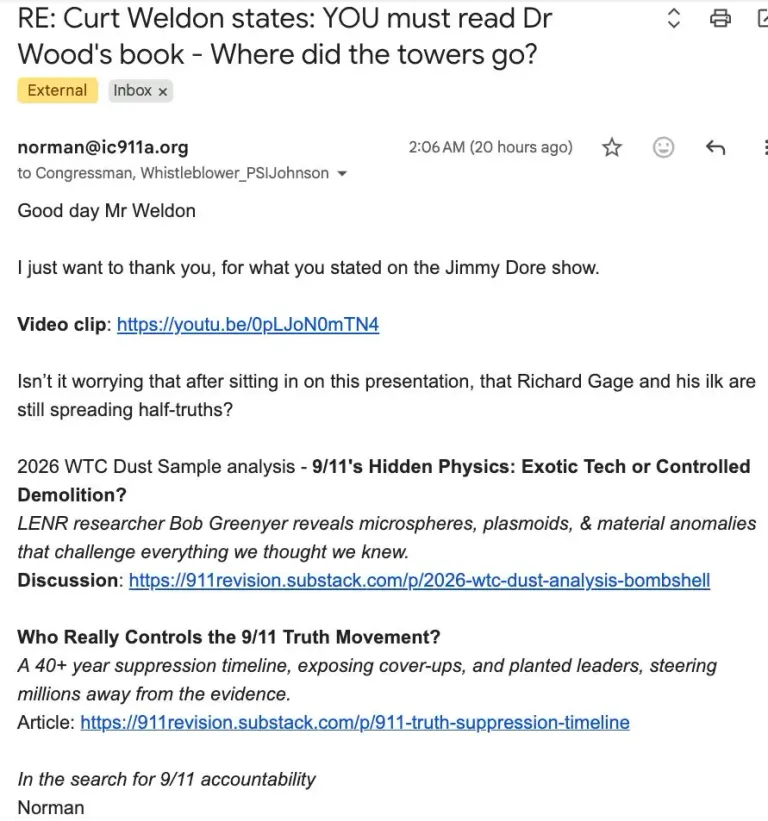Click sender address norman@ic911a.org

[103, 147]
